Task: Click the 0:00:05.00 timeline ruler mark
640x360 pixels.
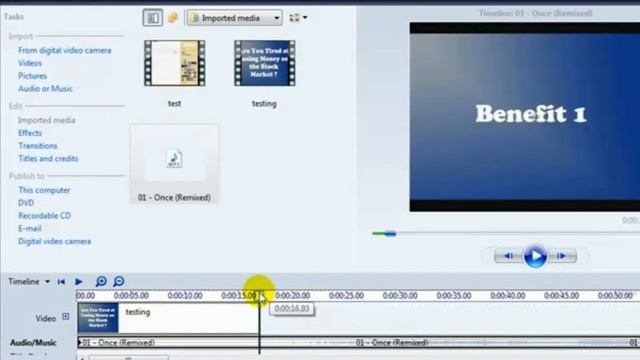Action: [x=131, y=296]
